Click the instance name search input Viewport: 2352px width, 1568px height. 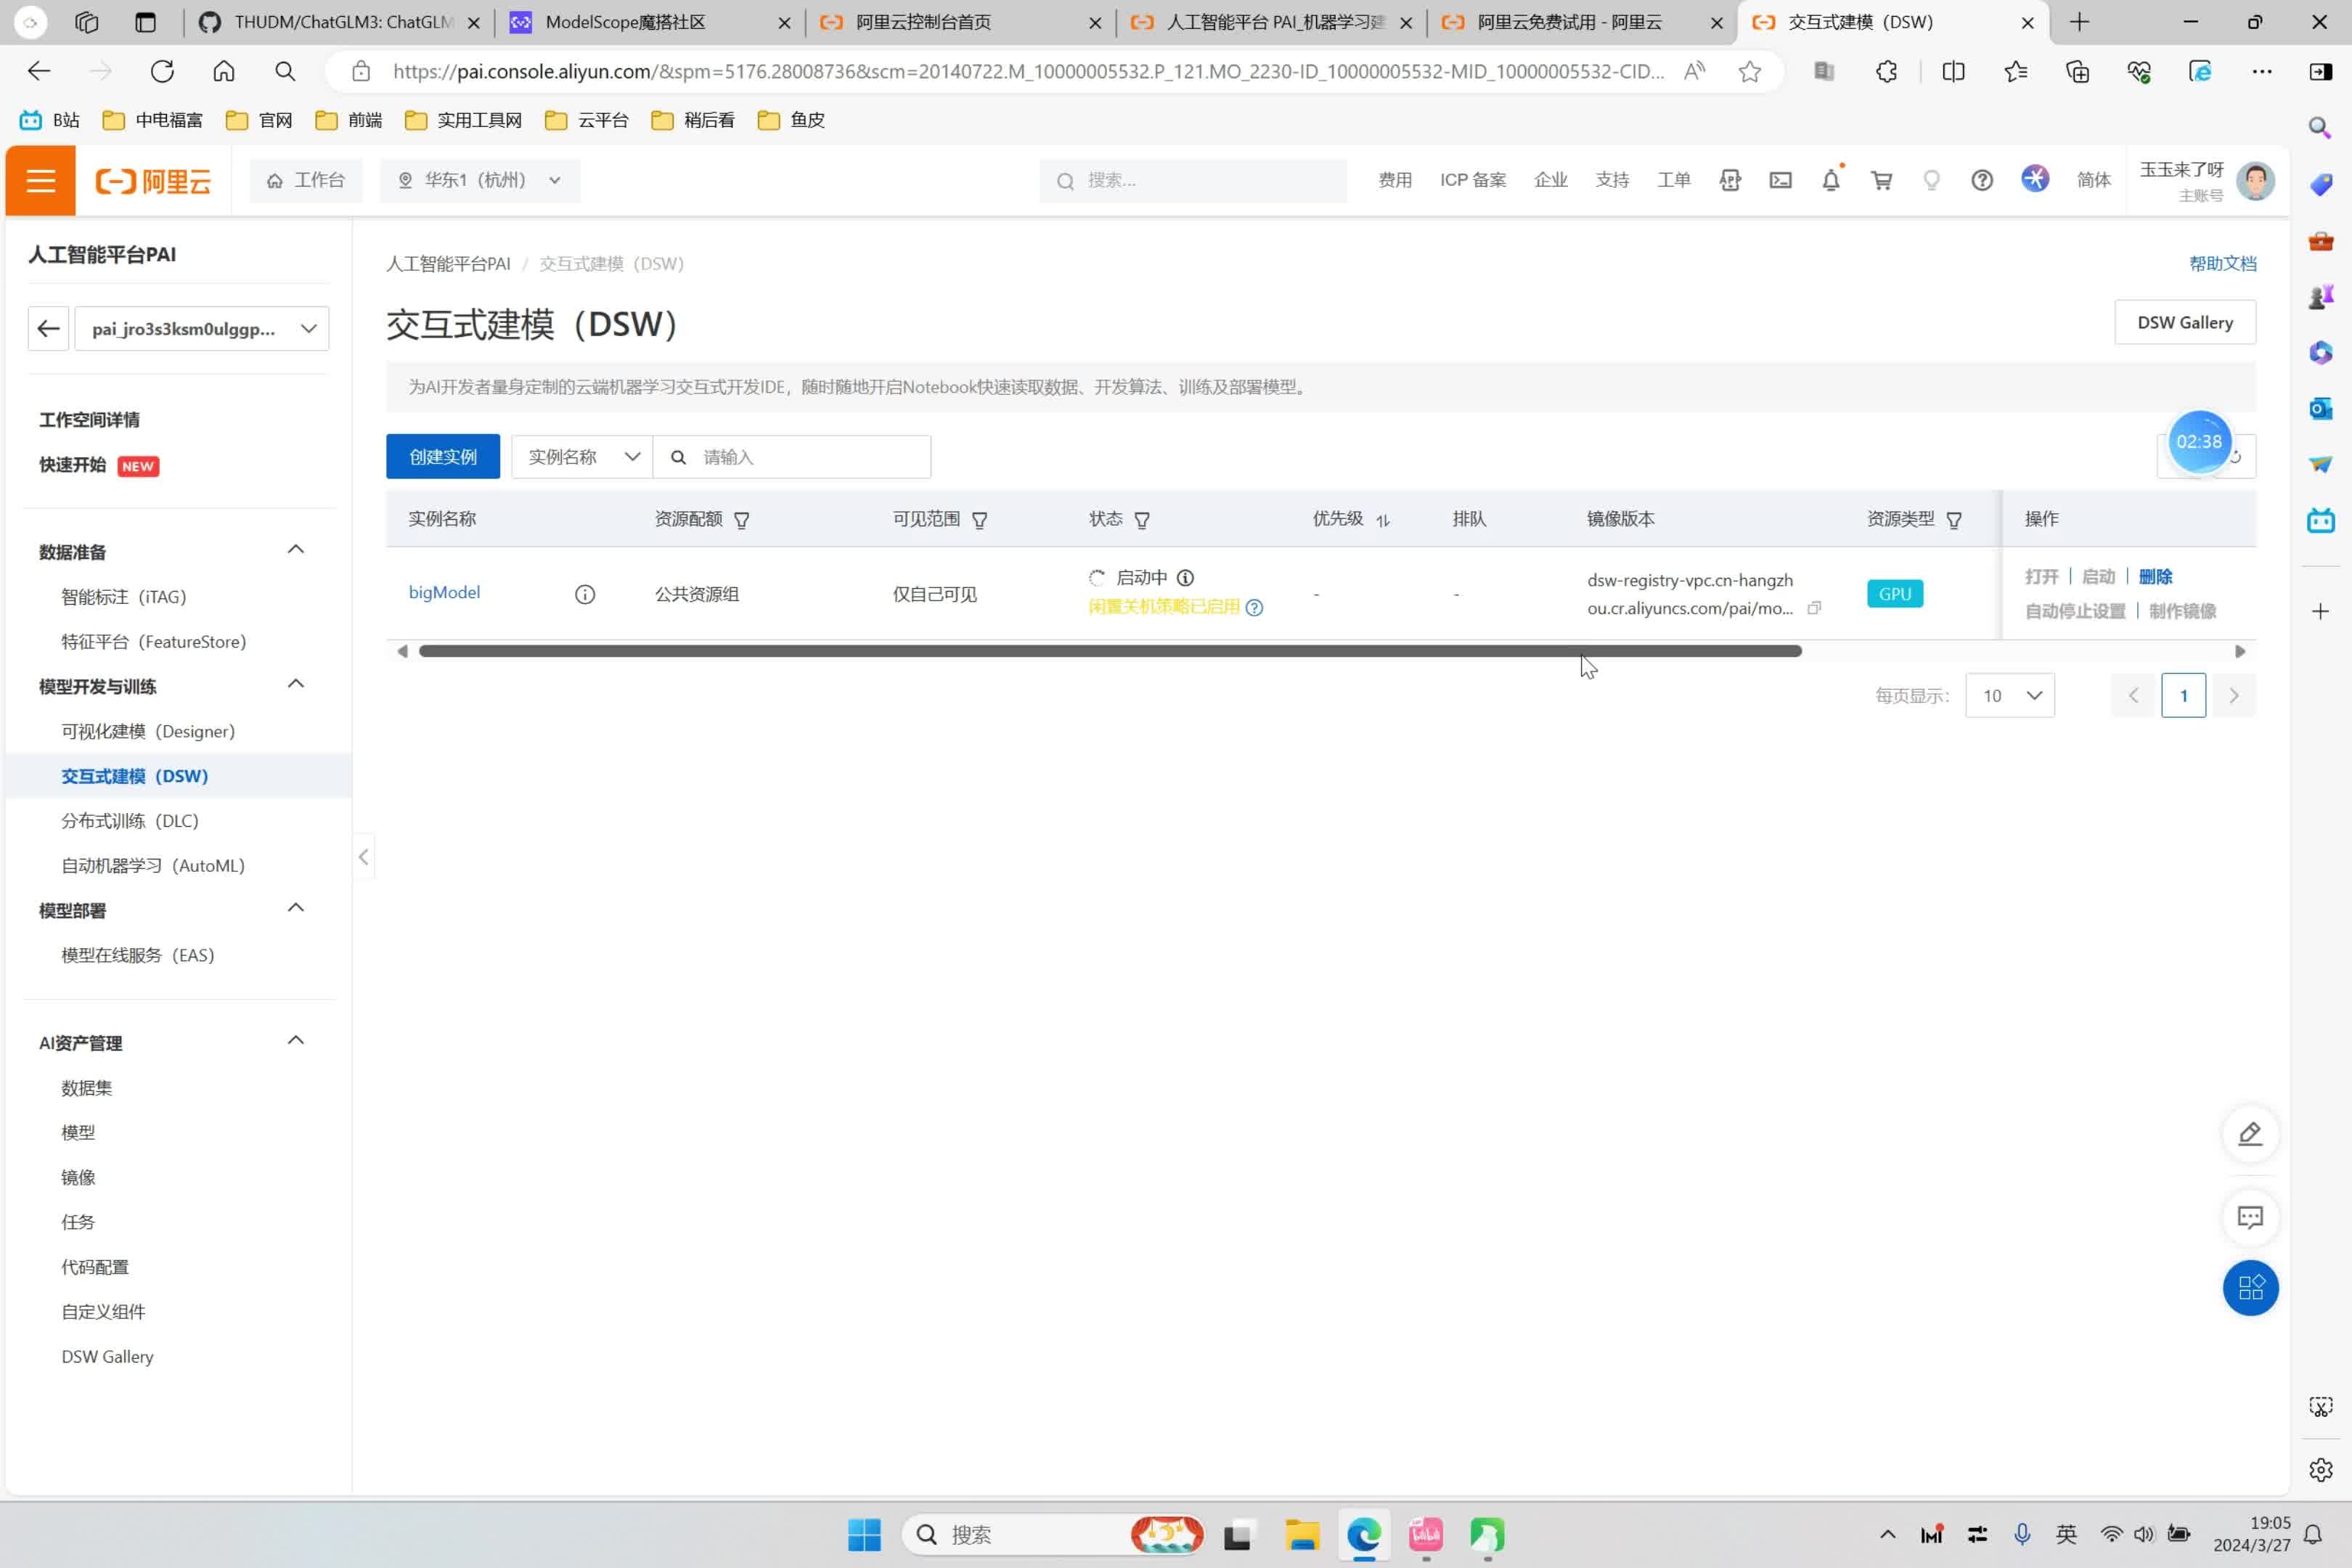click(x=792, y=457)
